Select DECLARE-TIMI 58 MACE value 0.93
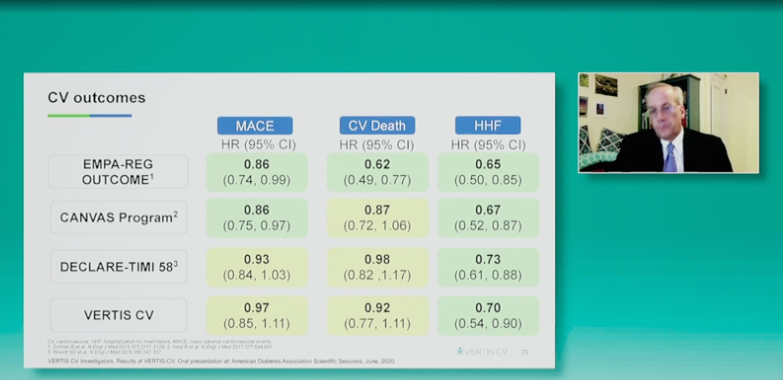This screenshot has height=380, width=783. tap(257, 259)
